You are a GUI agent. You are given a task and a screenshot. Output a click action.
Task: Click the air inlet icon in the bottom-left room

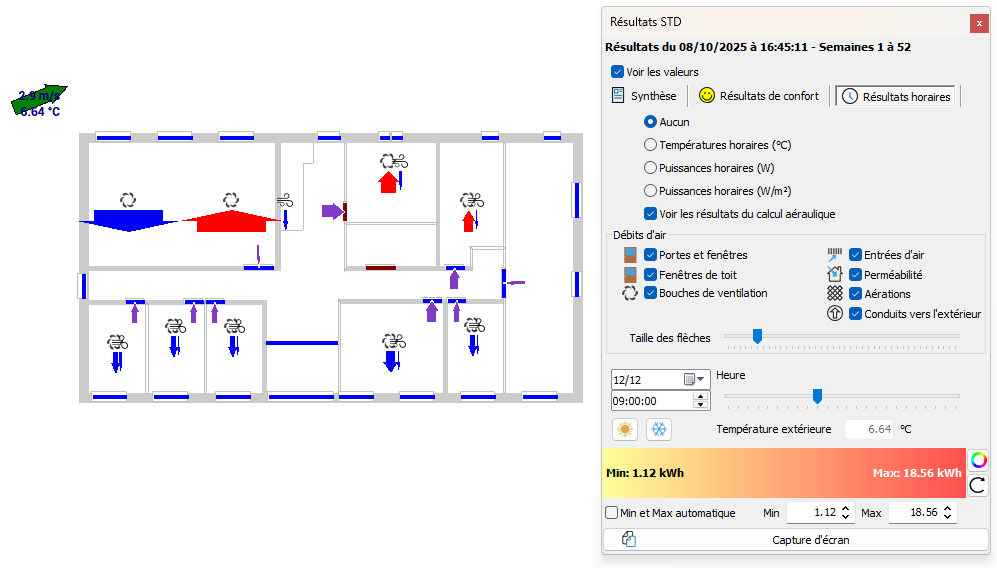tap(118, 343)
